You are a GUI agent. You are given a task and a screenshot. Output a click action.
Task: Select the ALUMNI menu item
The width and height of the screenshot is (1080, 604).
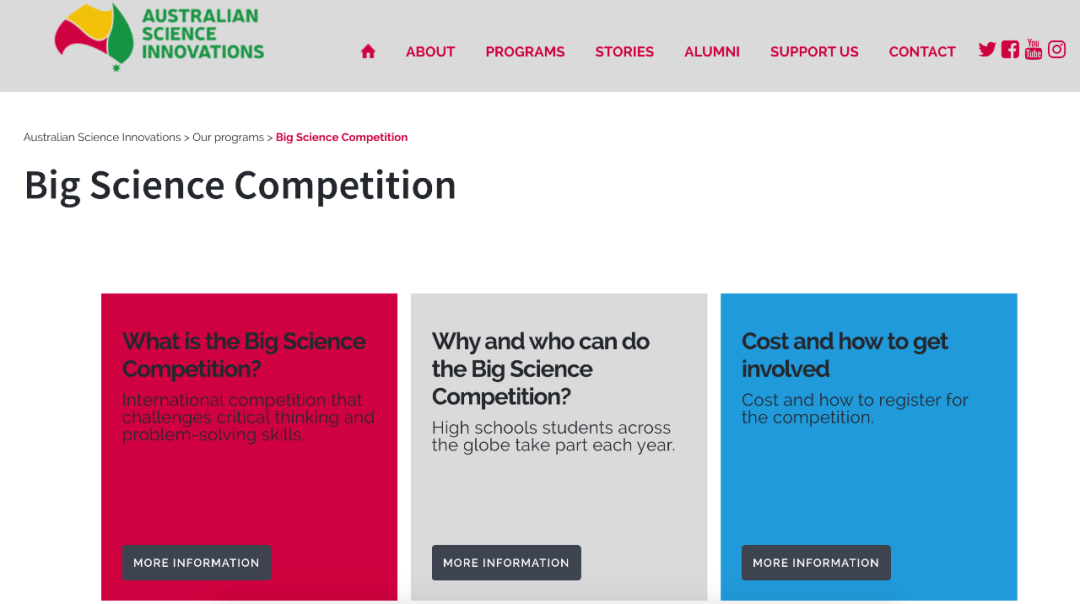(712, 52)
